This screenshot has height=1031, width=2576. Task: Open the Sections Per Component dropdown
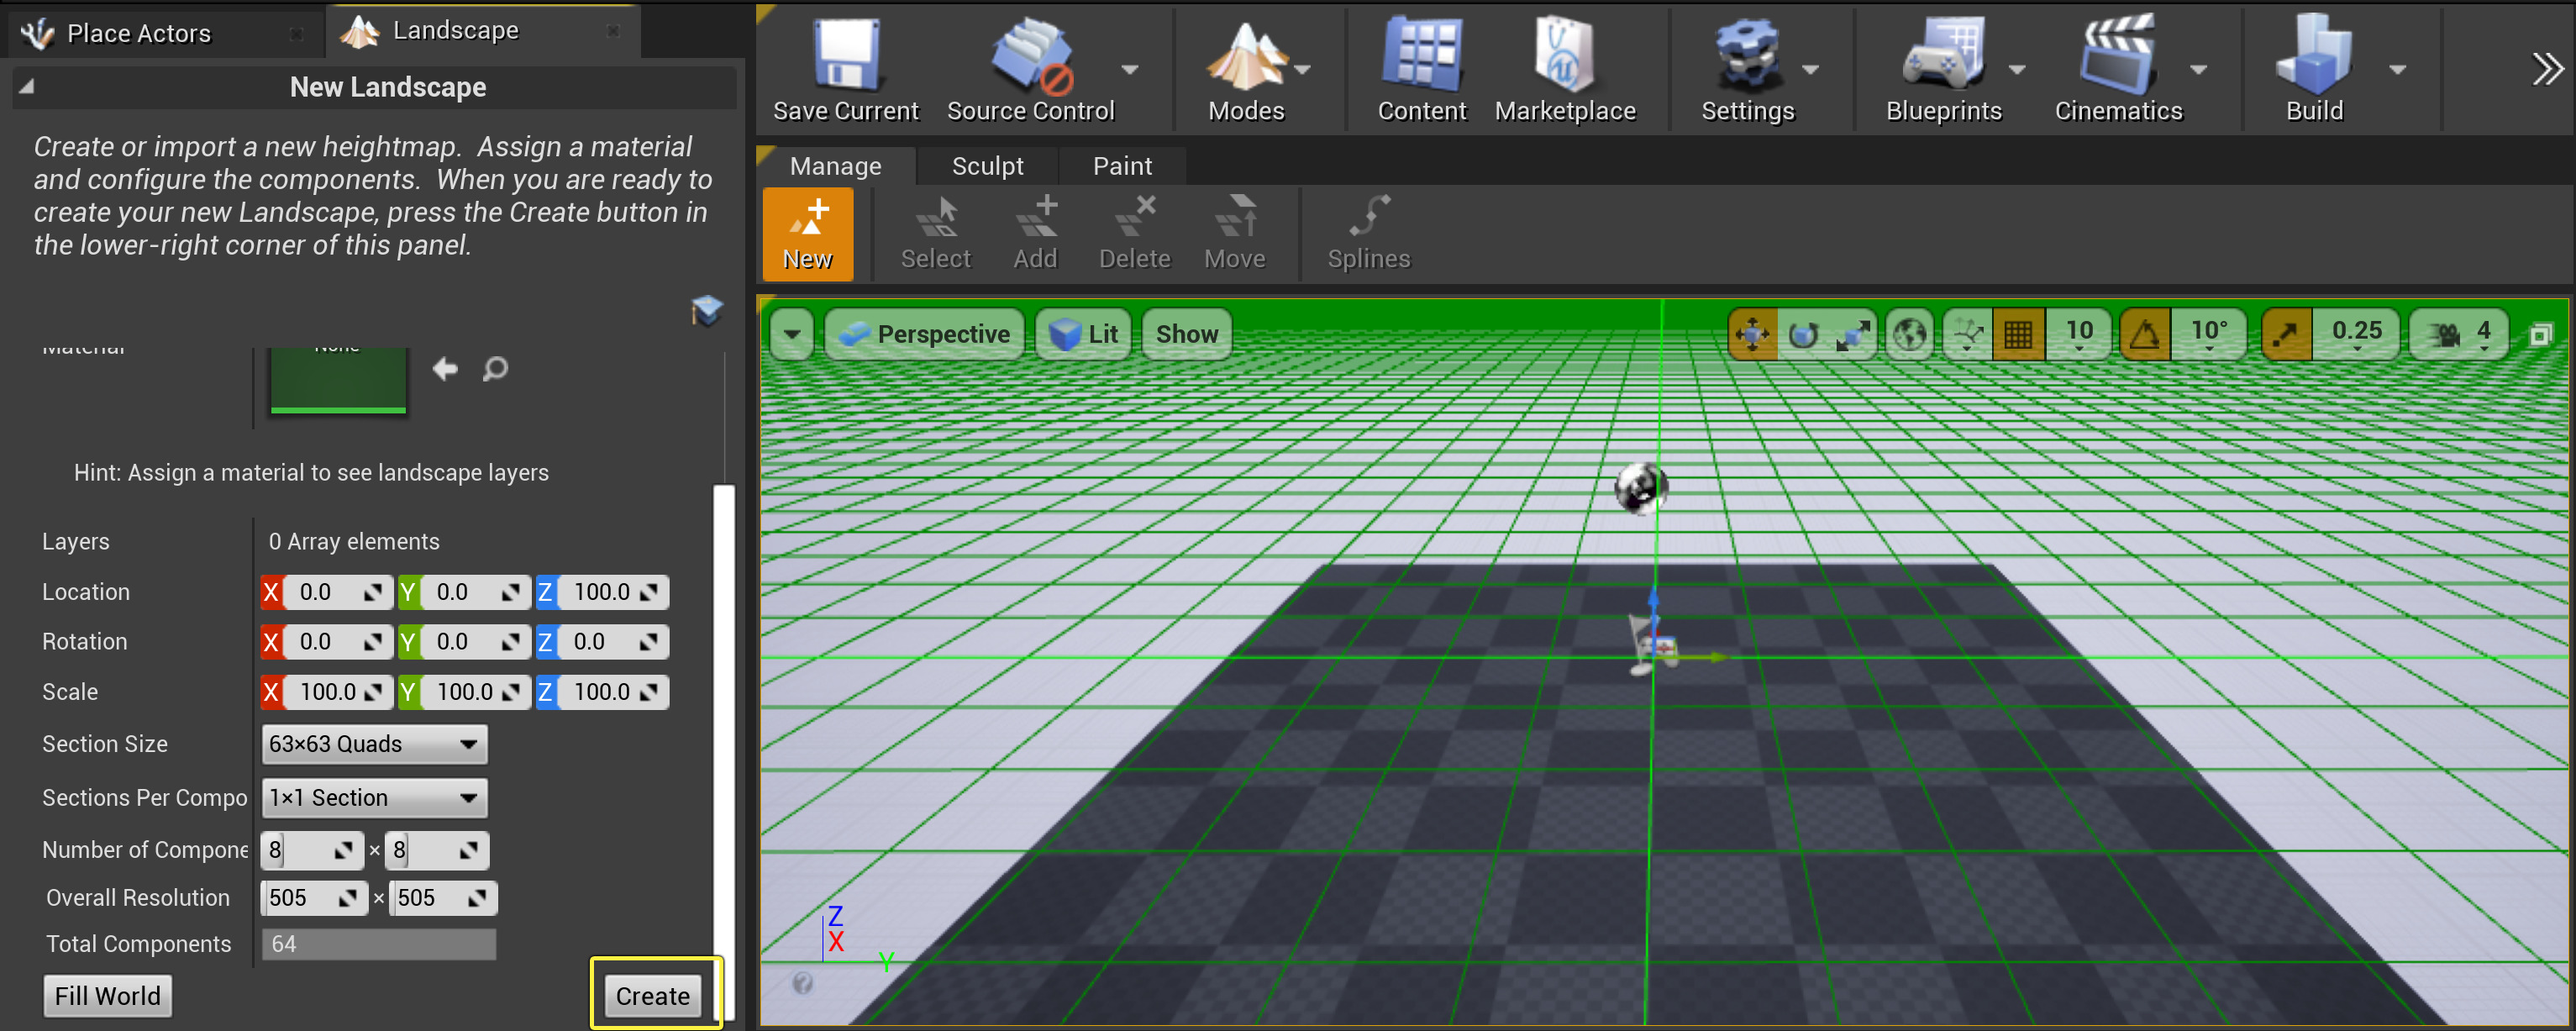374,798
